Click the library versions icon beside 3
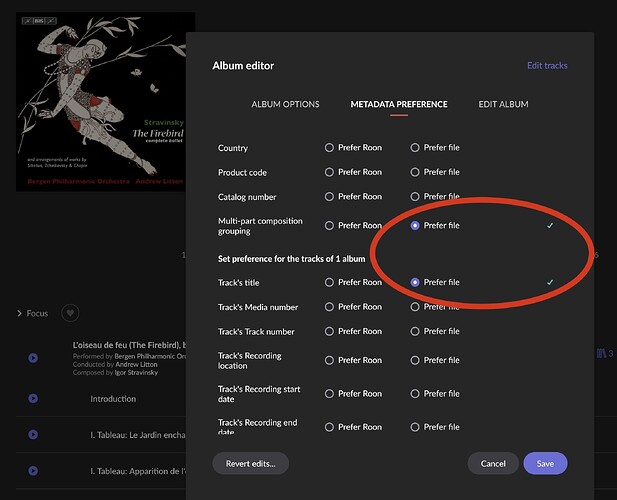 point(601,353)
